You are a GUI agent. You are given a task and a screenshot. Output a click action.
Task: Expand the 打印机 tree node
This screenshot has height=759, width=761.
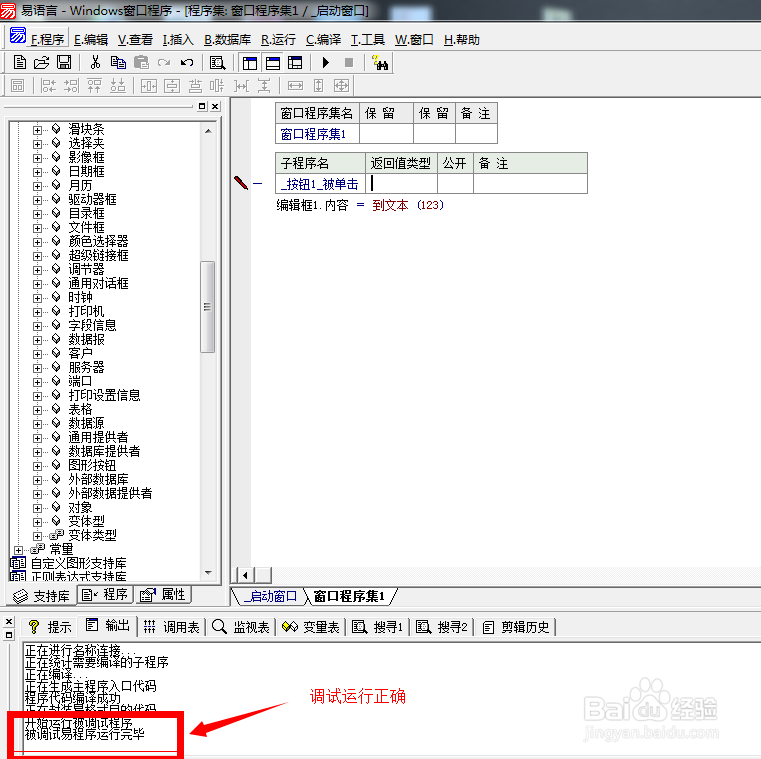37,312
